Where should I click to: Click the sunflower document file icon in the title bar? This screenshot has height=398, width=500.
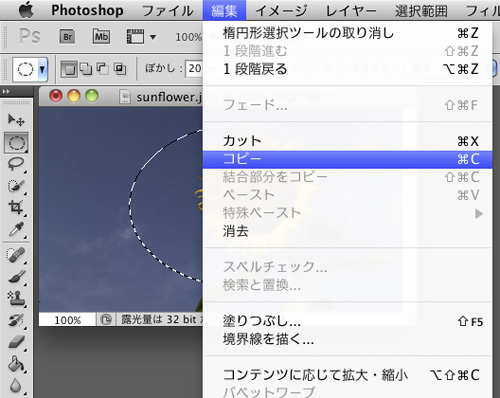125,97
